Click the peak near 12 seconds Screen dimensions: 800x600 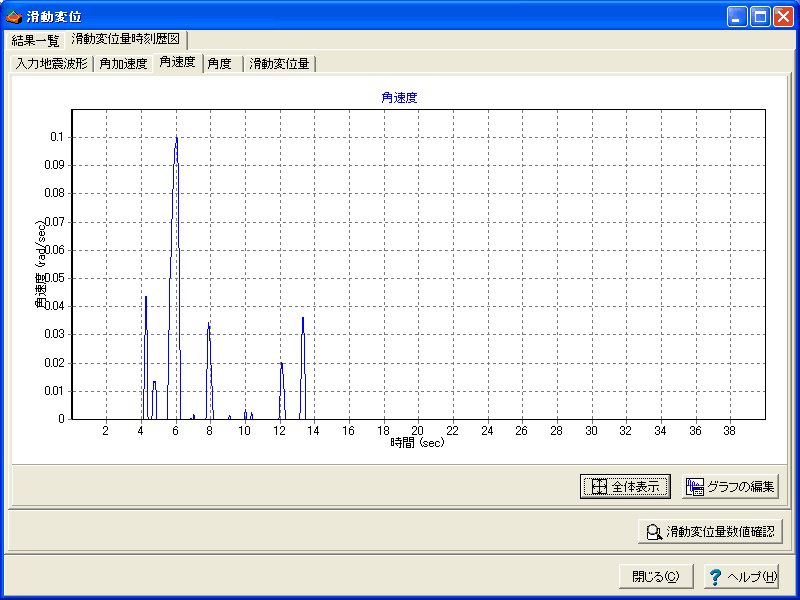(x=281, y=364)
